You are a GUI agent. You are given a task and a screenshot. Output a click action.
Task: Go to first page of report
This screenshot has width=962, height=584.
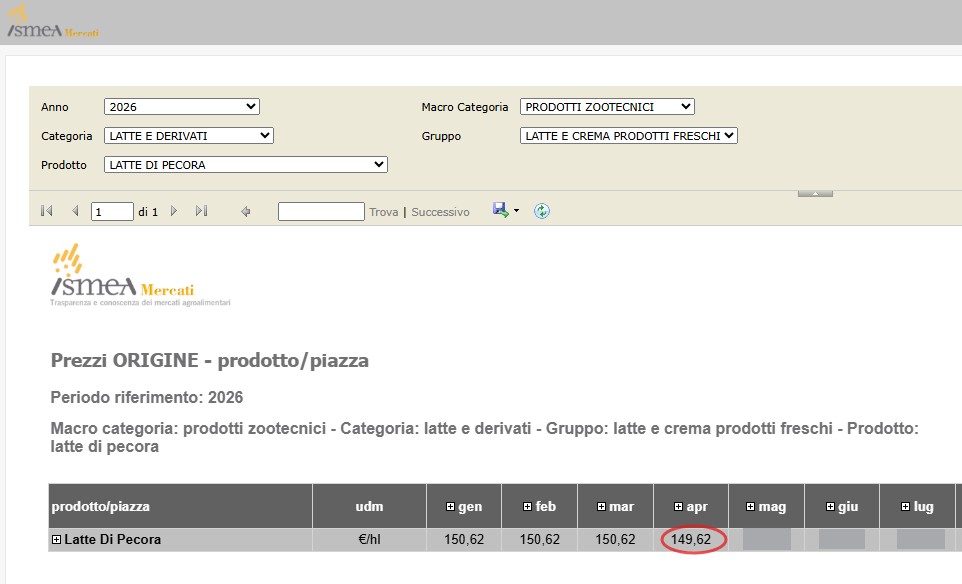[47, 211]
